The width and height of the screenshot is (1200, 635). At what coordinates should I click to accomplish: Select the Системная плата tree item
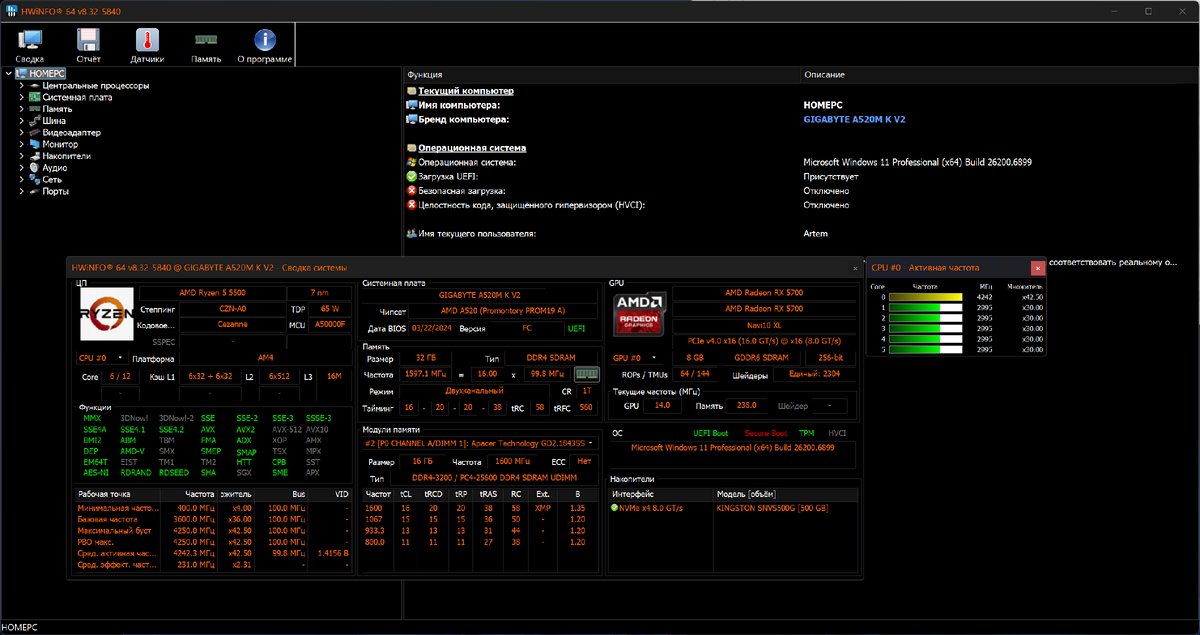[76, 98]
